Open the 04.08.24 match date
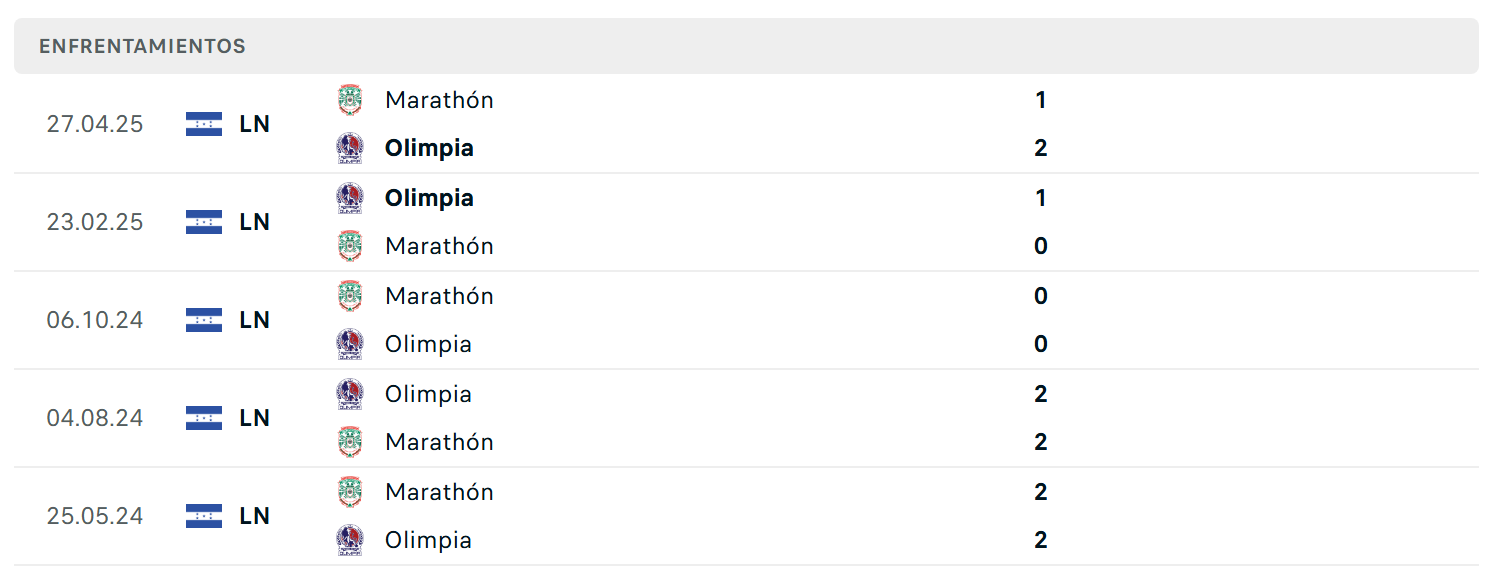Viewport: 1495px width, 579px height. (95, 418)
